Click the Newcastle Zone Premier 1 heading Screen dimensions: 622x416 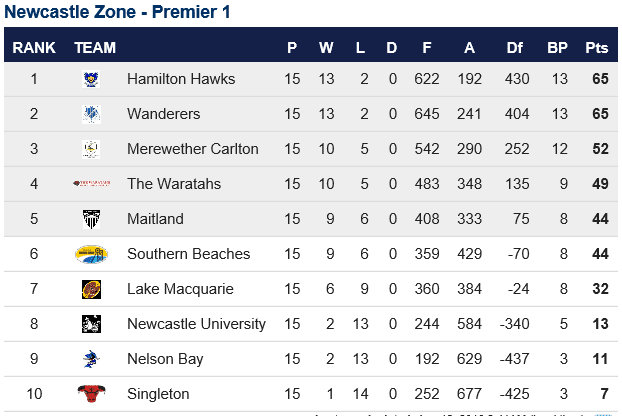click(117, 12)
